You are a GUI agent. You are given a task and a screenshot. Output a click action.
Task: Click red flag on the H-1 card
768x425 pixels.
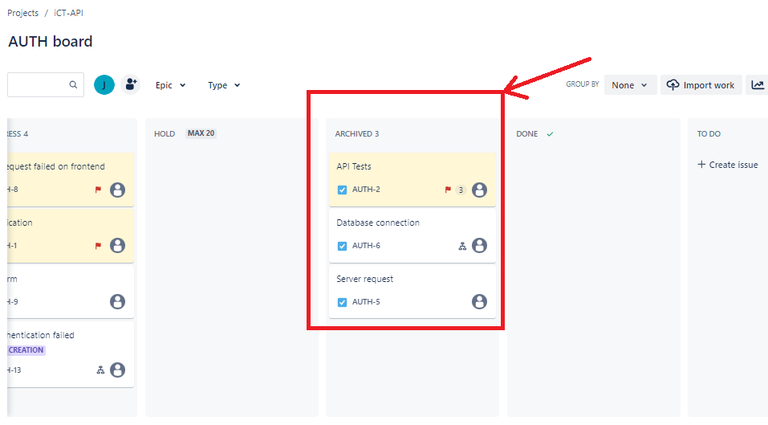point(98,246)
